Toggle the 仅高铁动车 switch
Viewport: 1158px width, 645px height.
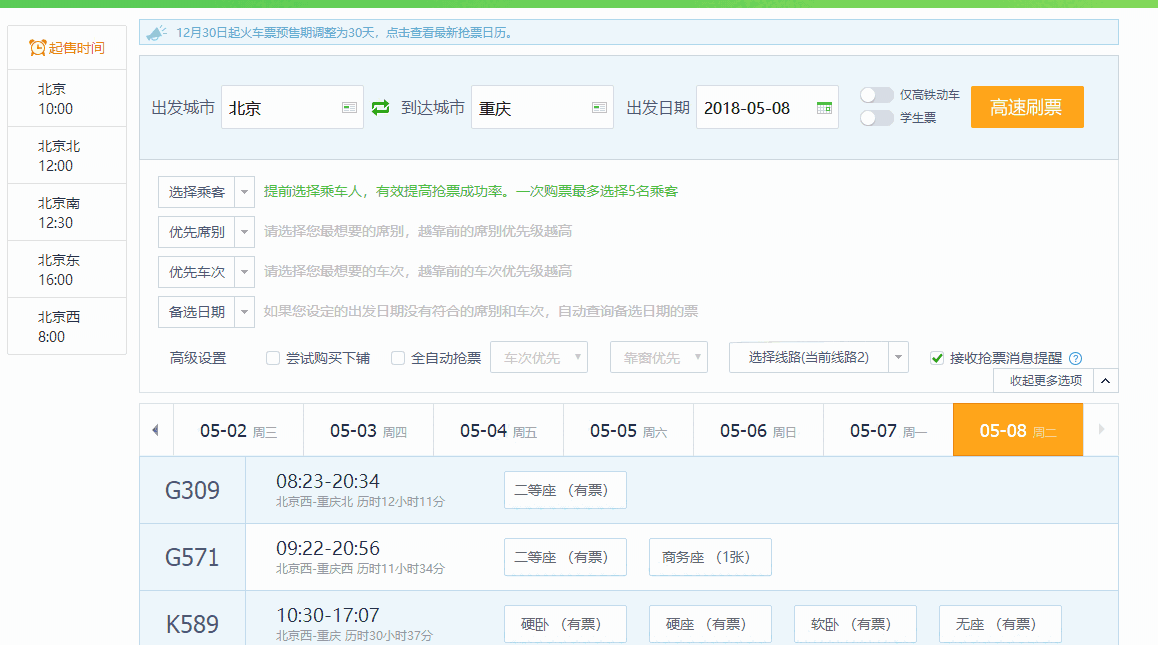click(x=877, y=95)
